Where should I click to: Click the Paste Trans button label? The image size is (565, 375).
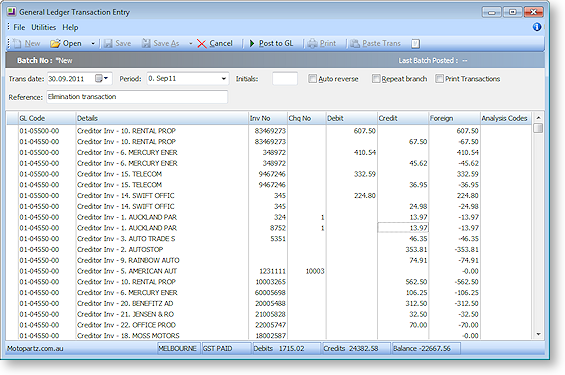(381, 43)
